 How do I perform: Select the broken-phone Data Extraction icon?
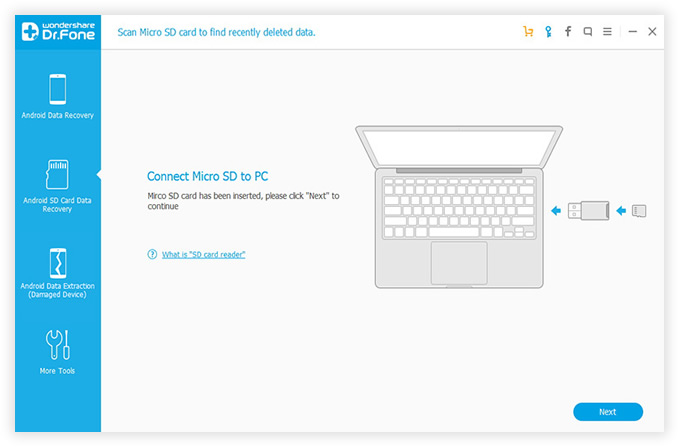point(58,263)
